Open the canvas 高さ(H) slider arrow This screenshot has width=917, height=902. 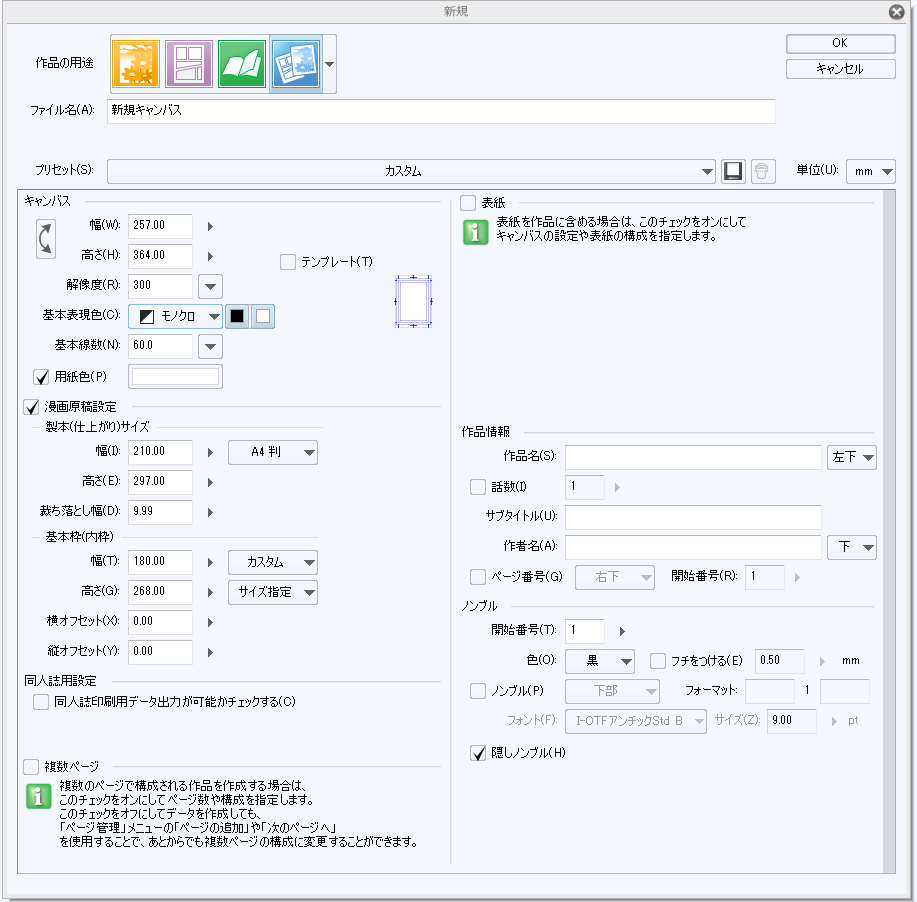point(211,256)
